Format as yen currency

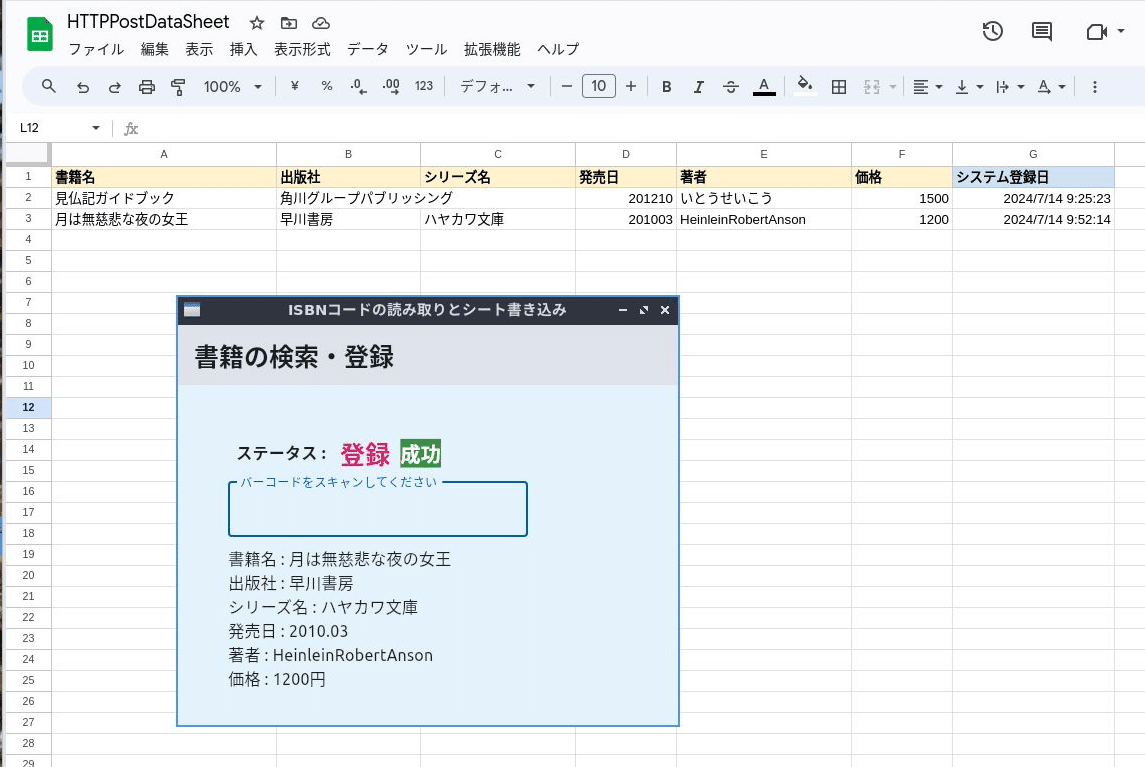click(x=294, y=86)
